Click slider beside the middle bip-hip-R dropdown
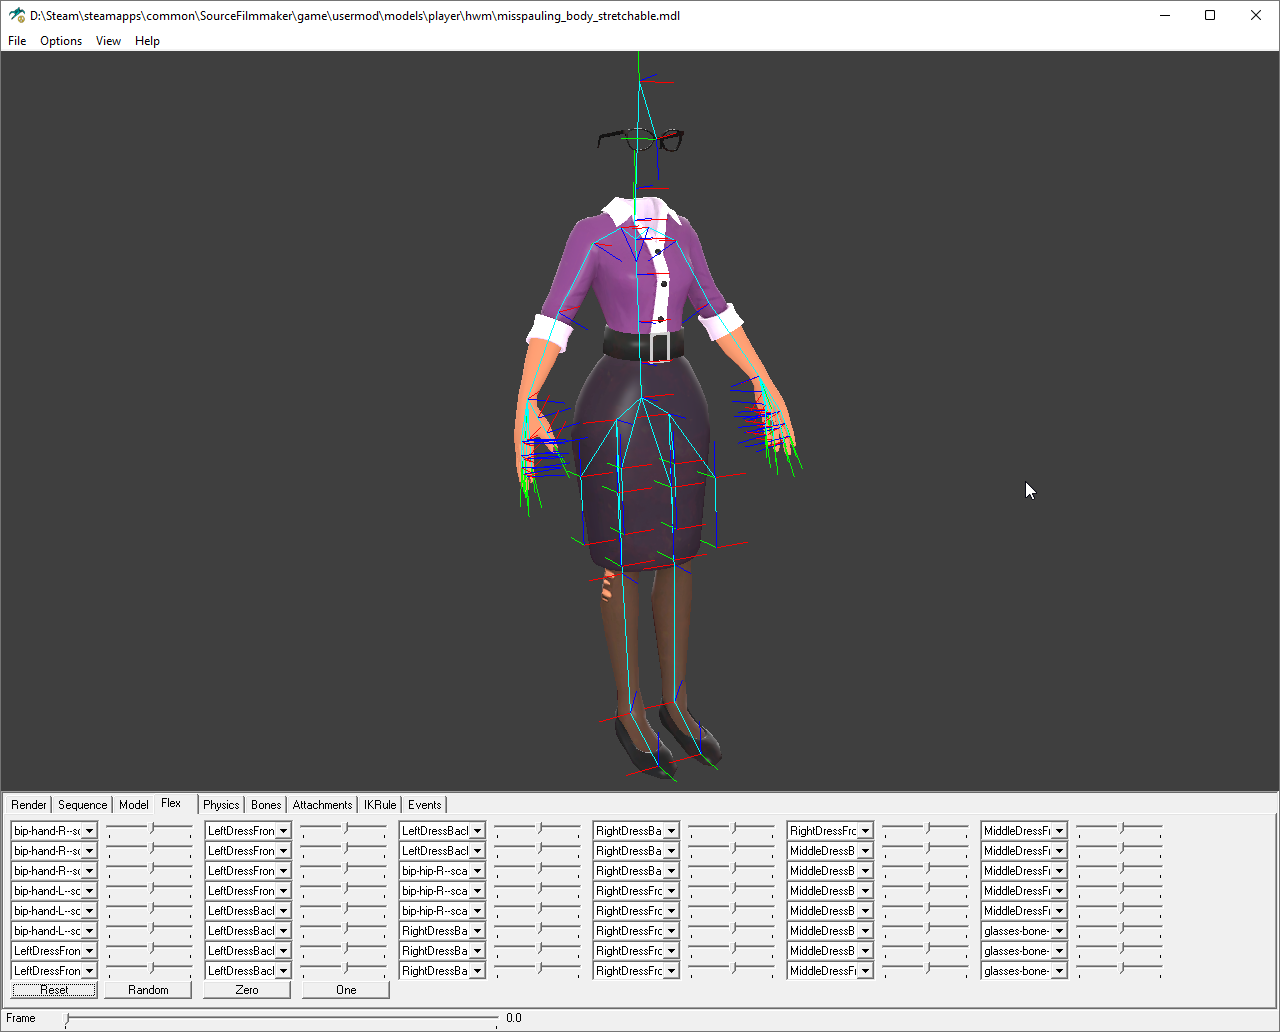The height and width of the screenshot is (1032, 1280). tap(537, 890)
